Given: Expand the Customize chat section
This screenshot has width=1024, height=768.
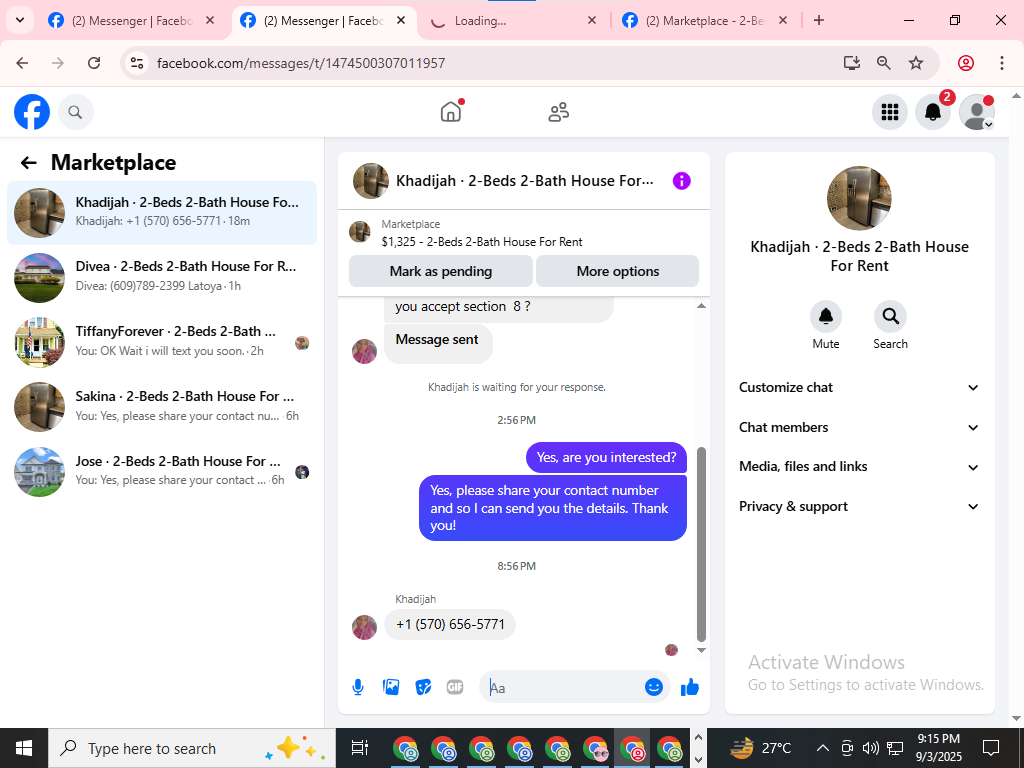Looking at the screenshot, I should click(x=859, y=388).
